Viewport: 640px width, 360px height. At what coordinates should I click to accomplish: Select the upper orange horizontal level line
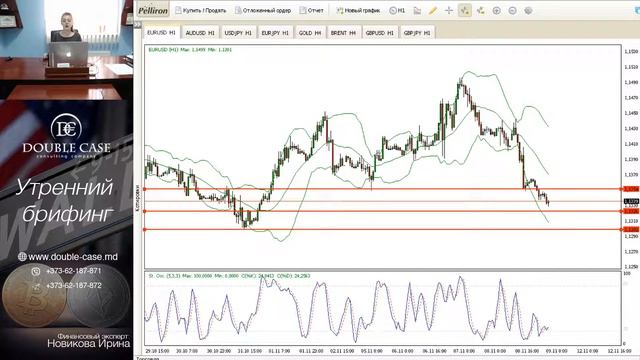(x=382, y=189)
